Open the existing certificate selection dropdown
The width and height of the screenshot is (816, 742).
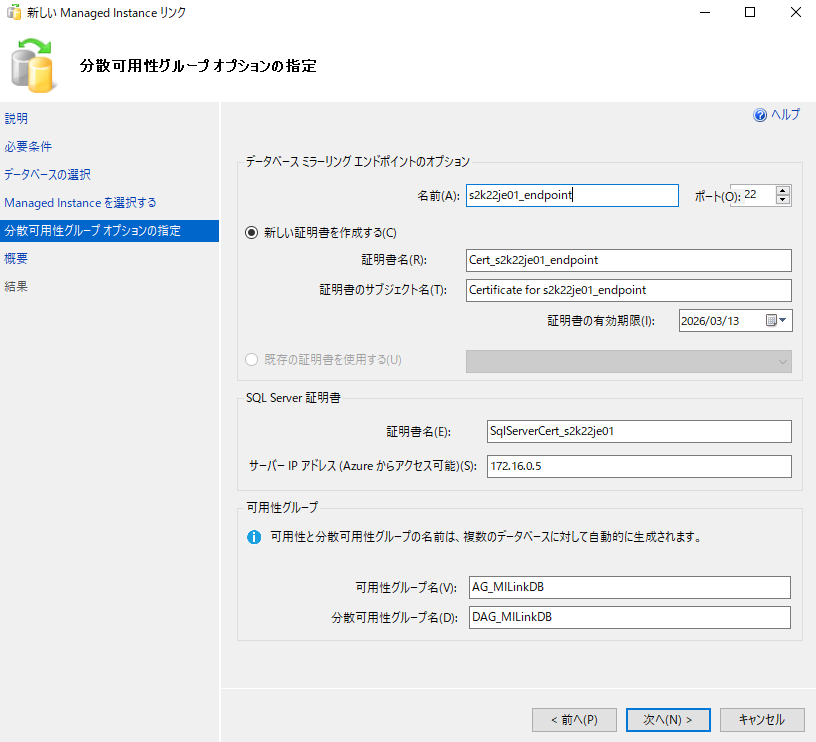coord(781,361)
